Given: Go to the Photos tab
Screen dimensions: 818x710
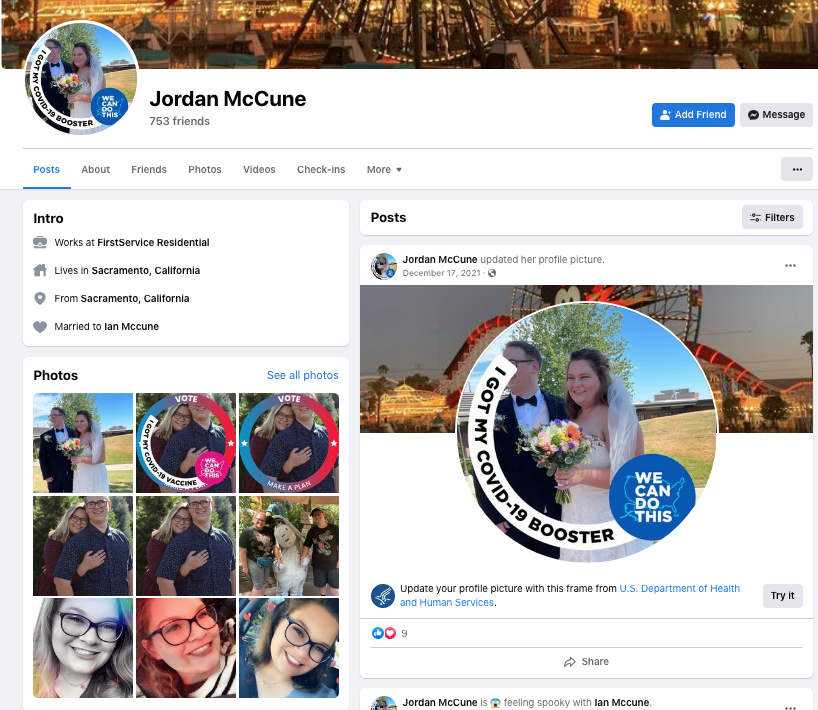Looking at the screenshot, I should 204,170.
